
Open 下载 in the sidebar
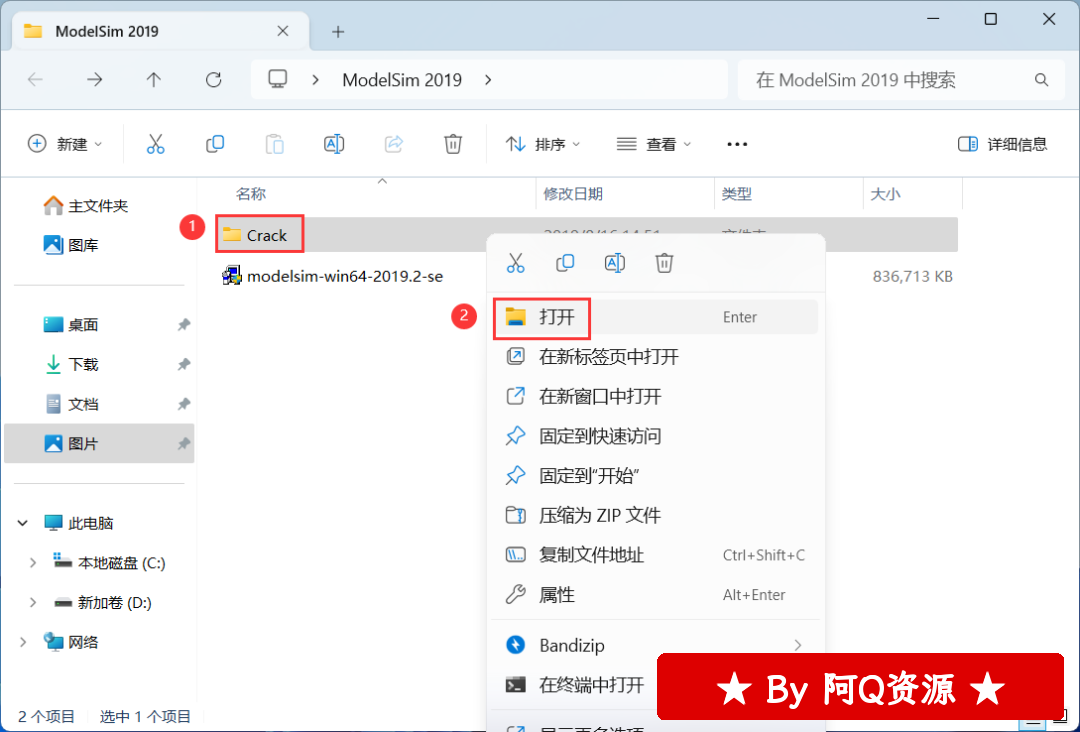pyautogui.click(x=71, y=364)
